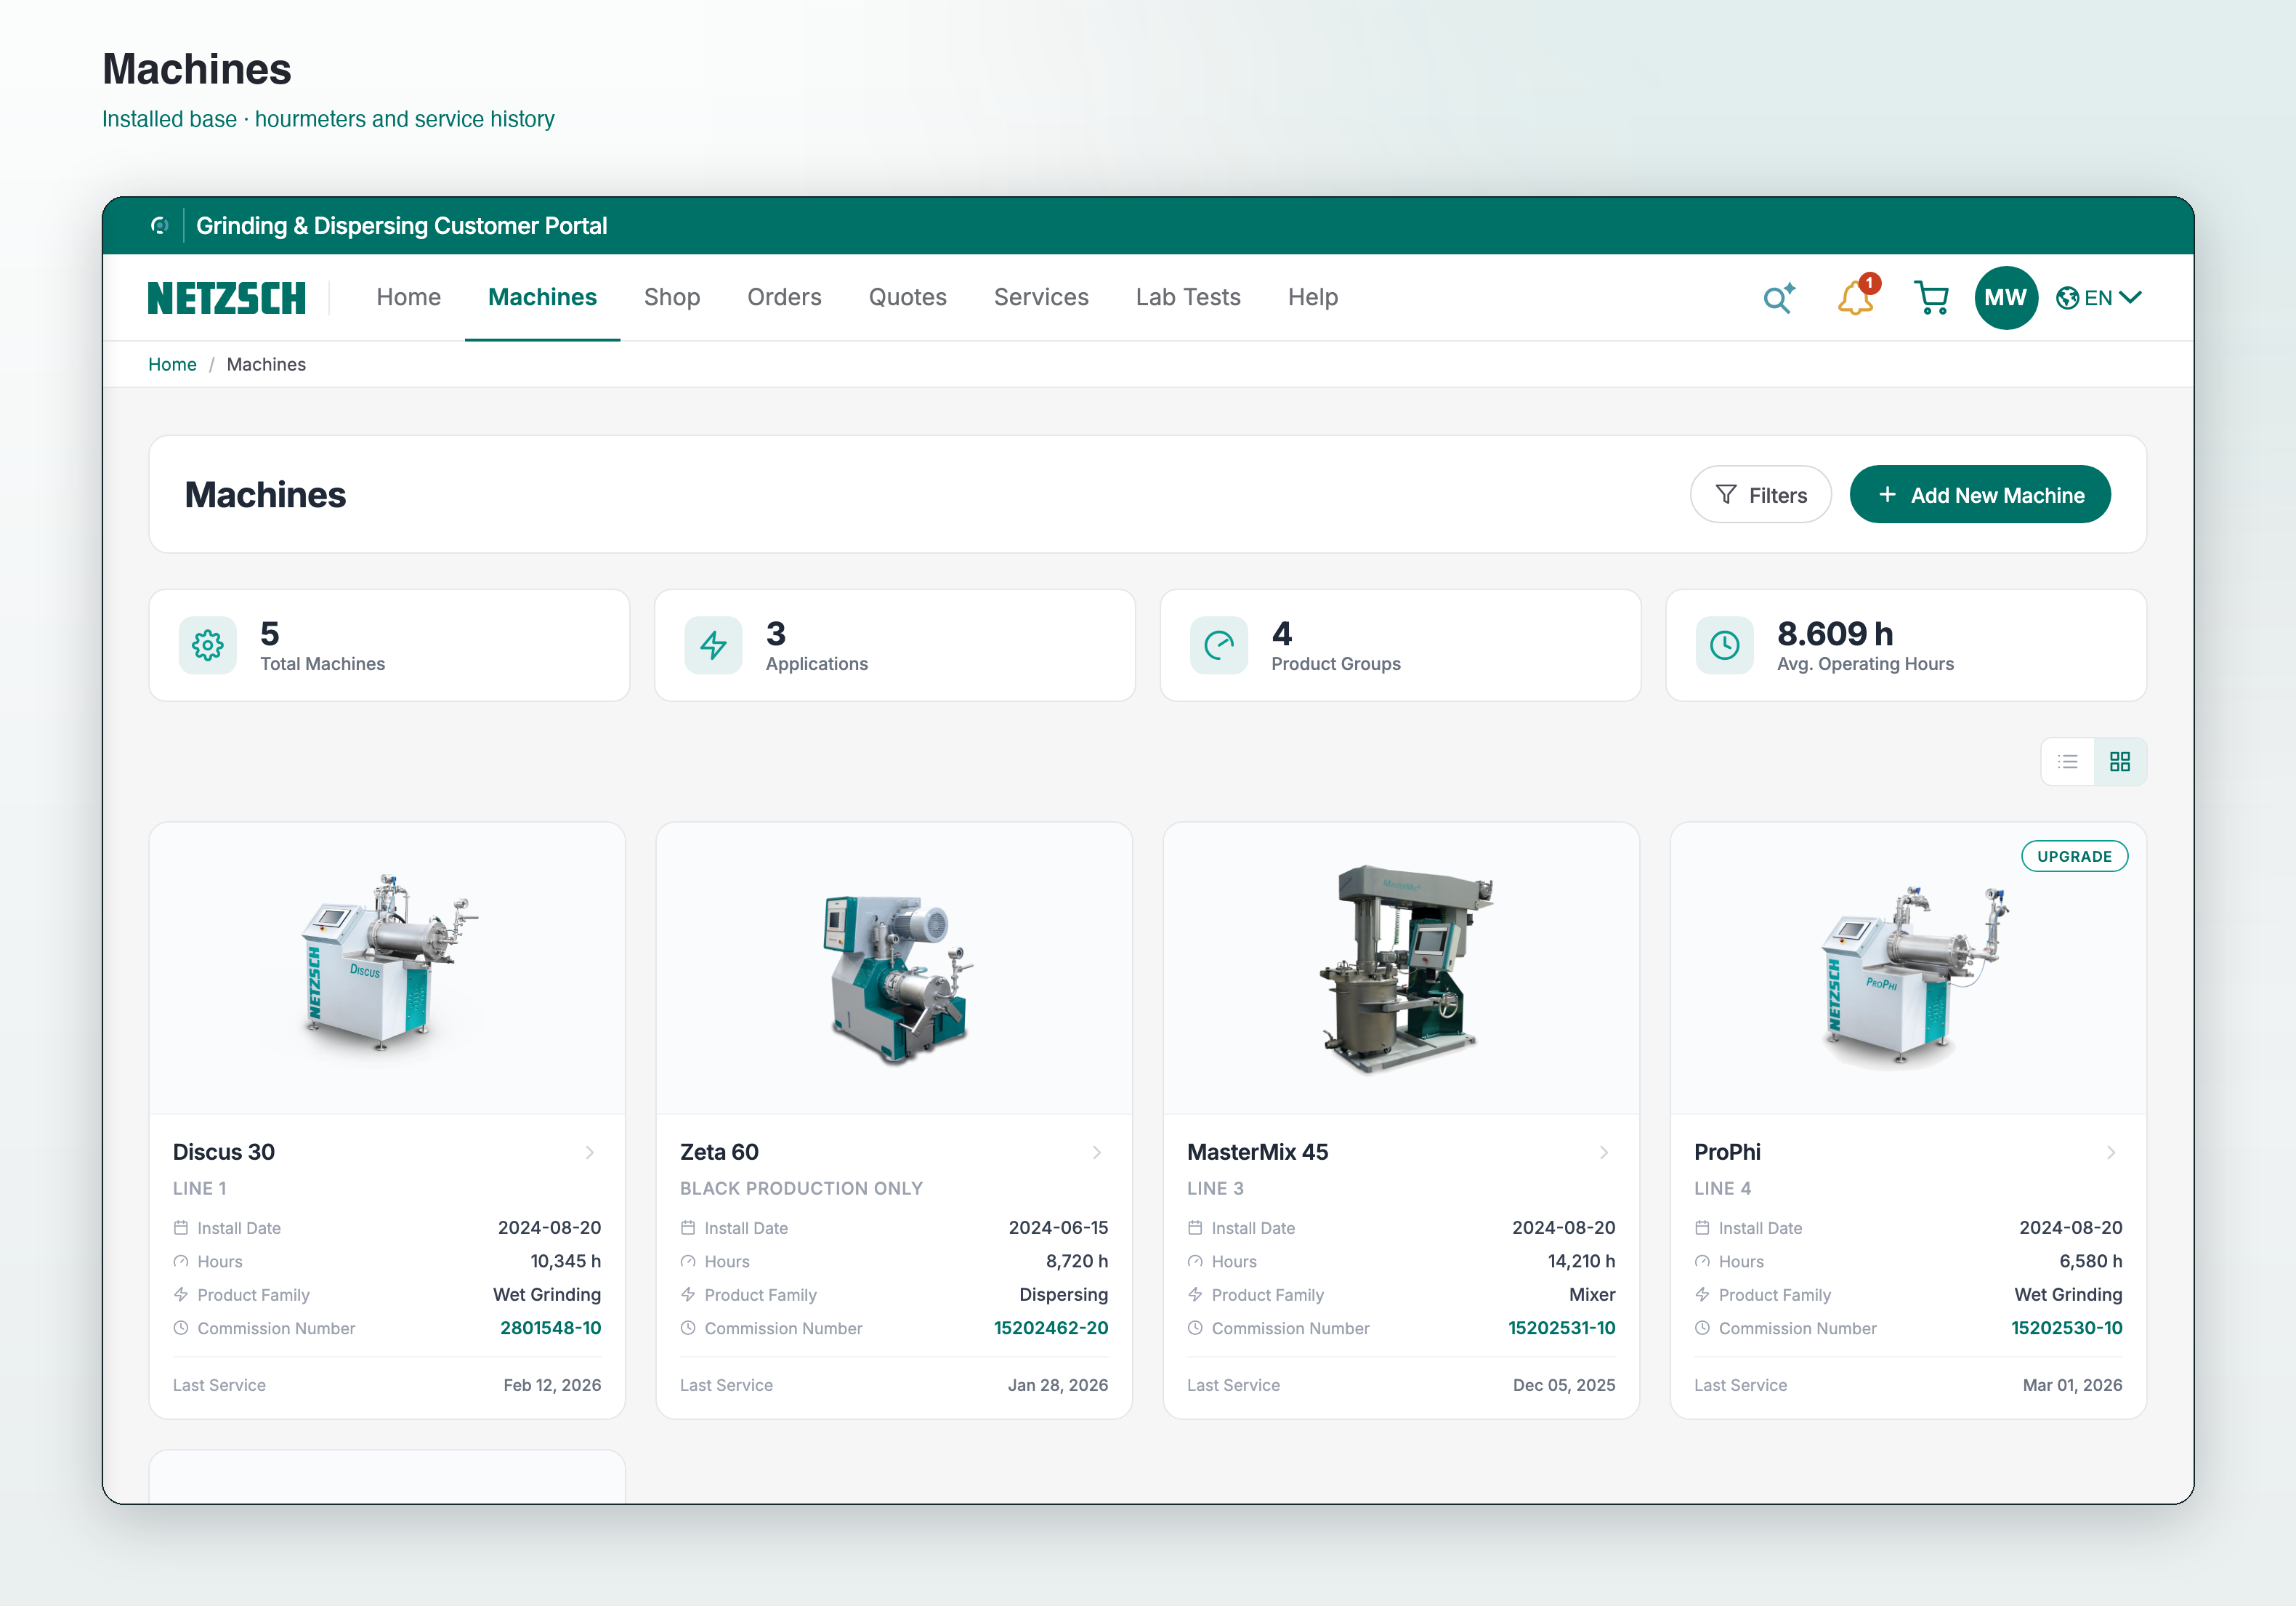2296x1606 pixels.
Task: Click the Machines breadcrumb text
Action: 266,365
